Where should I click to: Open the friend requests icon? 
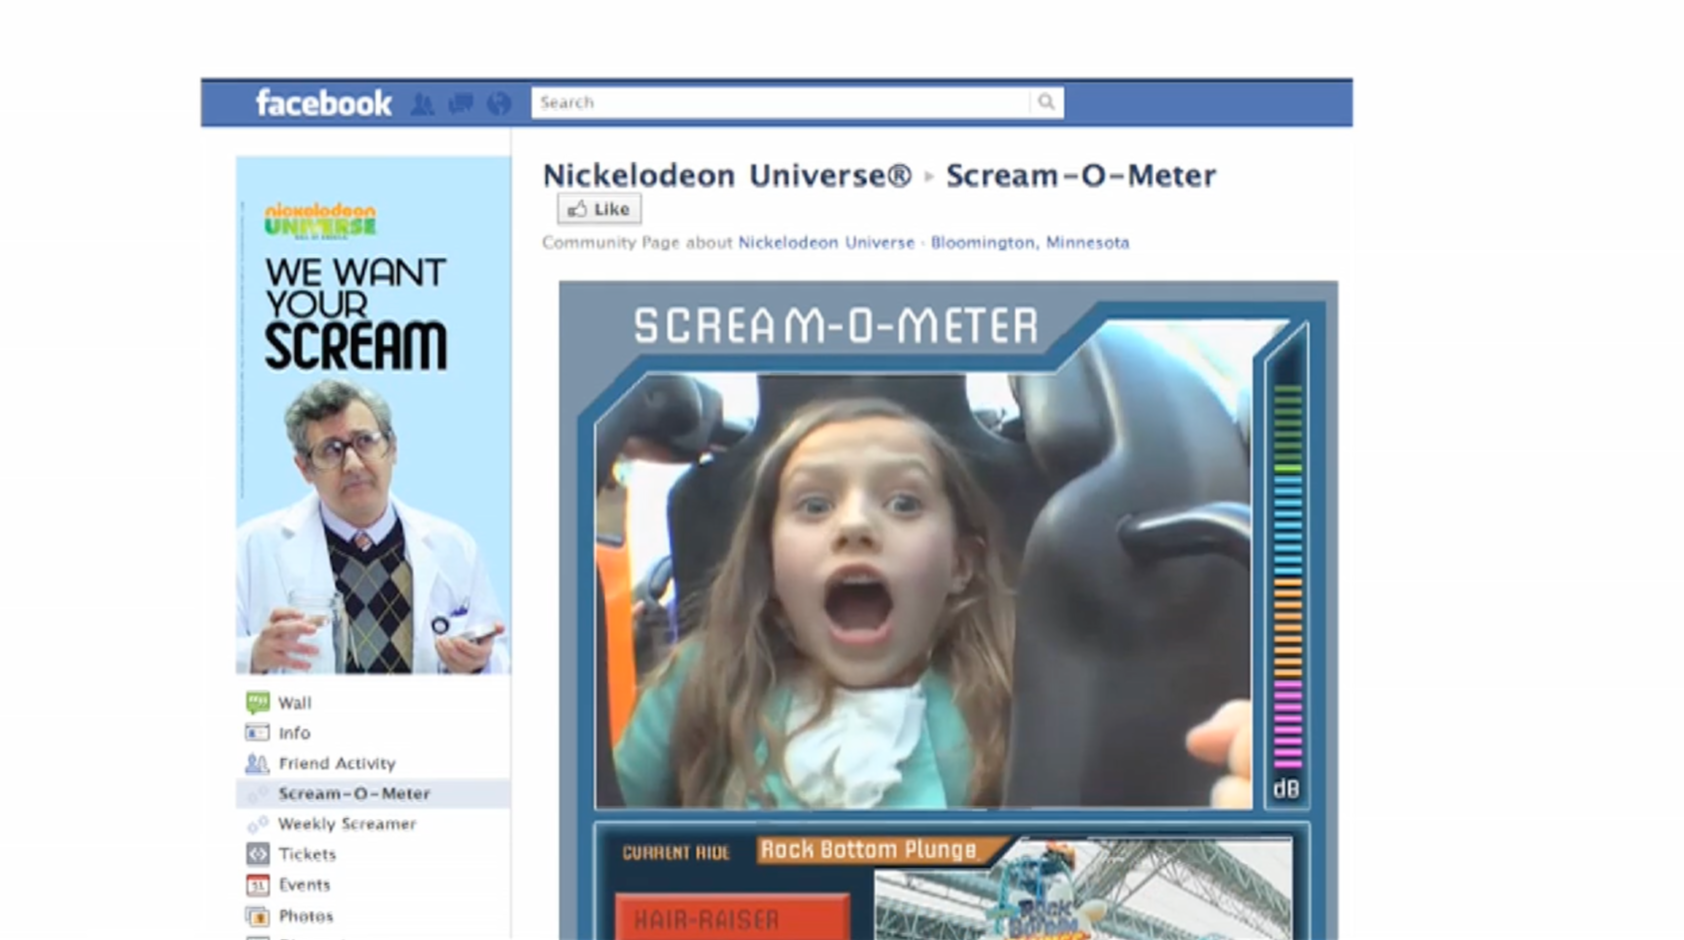[424, 103]
